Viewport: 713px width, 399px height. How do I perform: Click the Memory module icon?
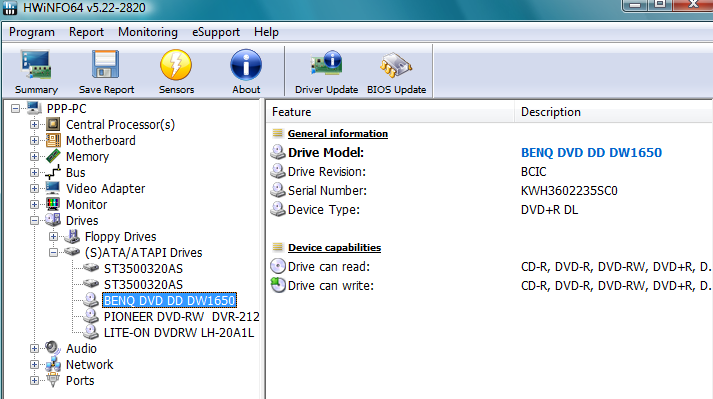(x=53, y=156)
